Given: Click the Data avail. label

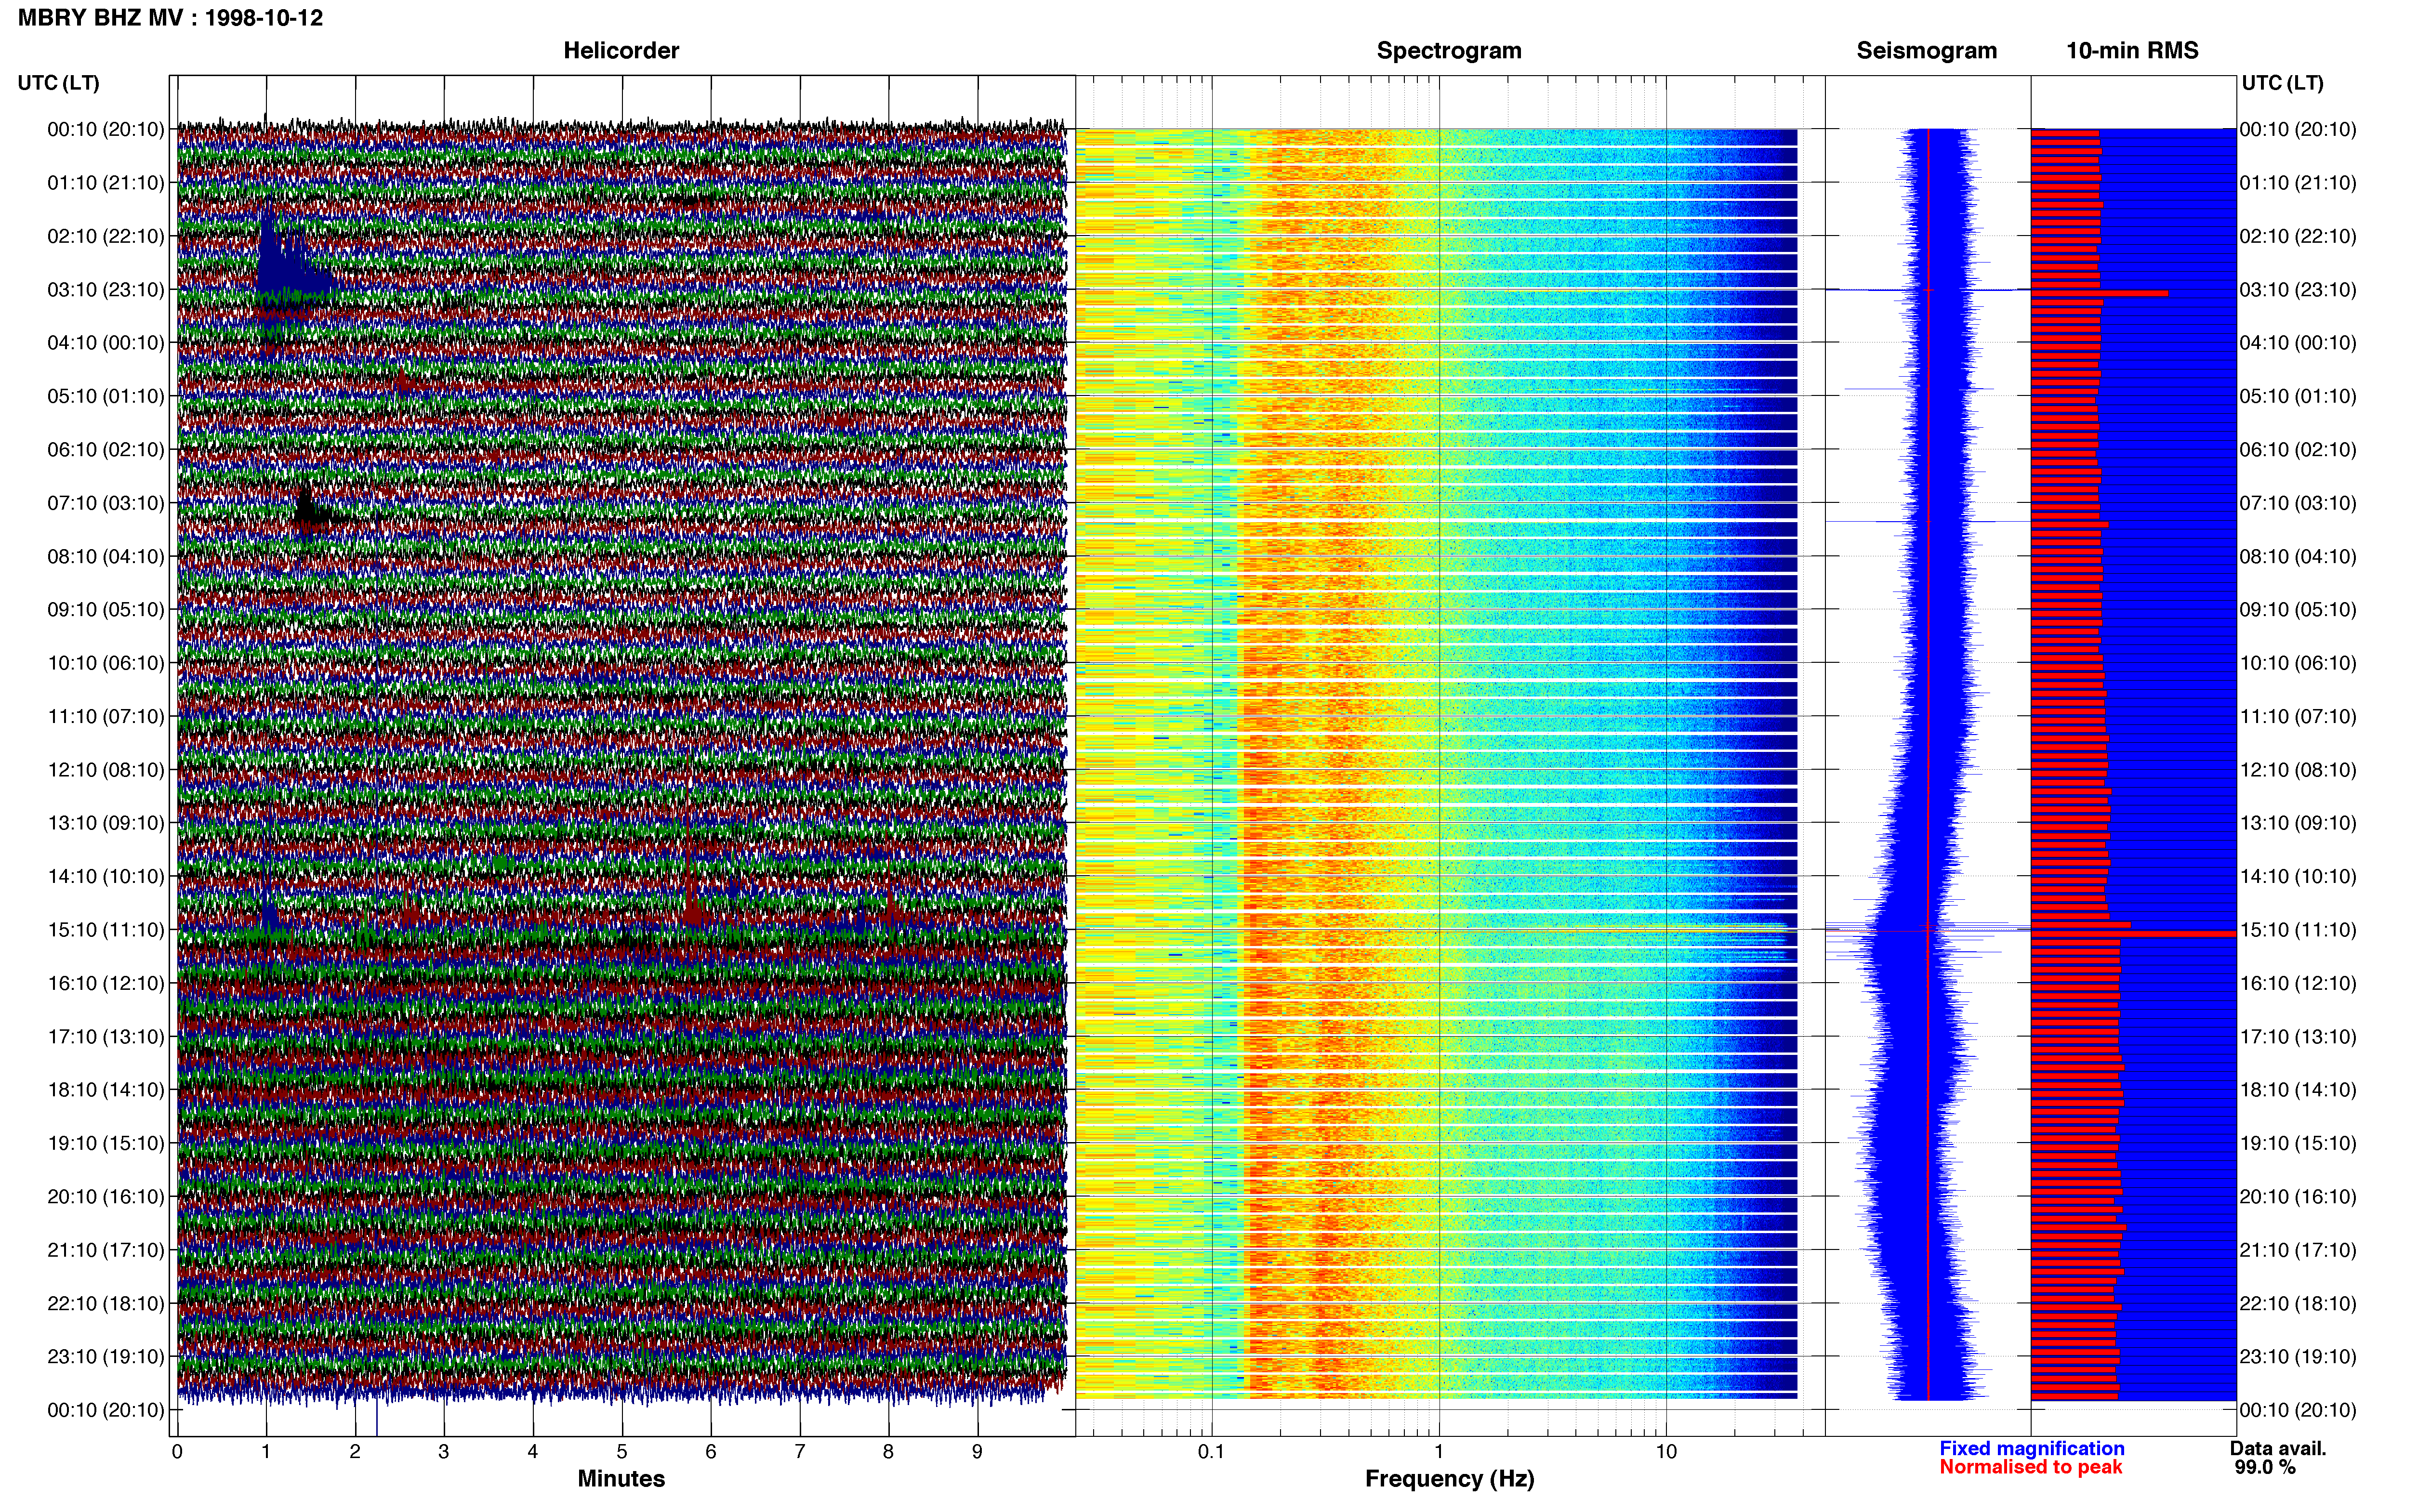Looking at the screenshot, I should point(2278,1448).
